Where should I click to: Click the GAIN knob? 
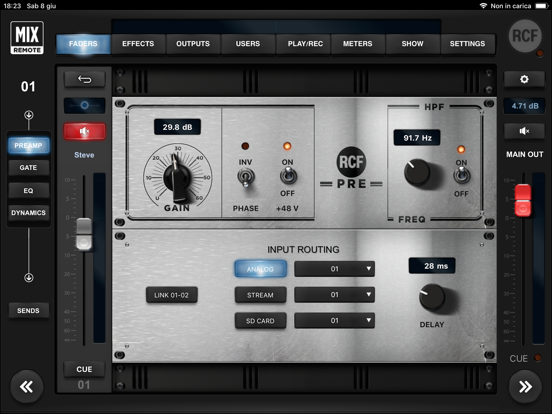pyautogui.click(x=177, y=178)
